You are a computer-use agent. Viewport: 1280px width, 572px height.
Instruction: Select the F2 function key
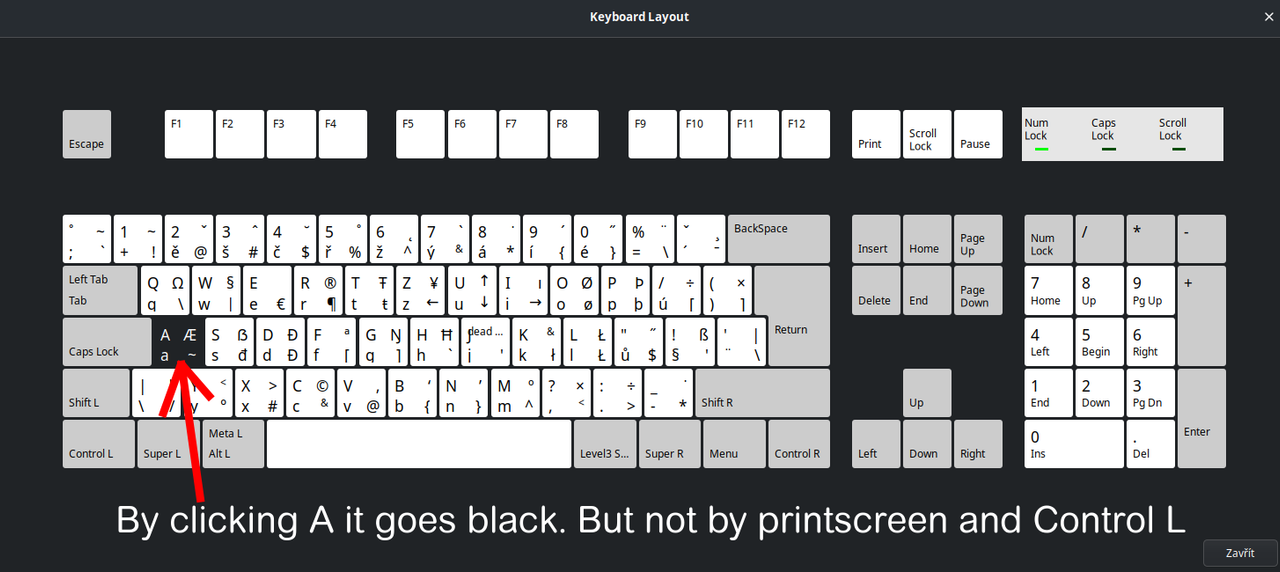(240, 134)
